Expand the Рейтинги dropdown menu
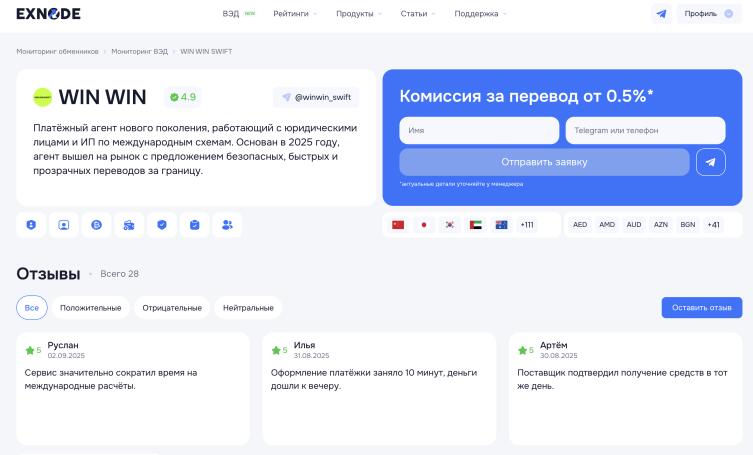 coord(295,14)
